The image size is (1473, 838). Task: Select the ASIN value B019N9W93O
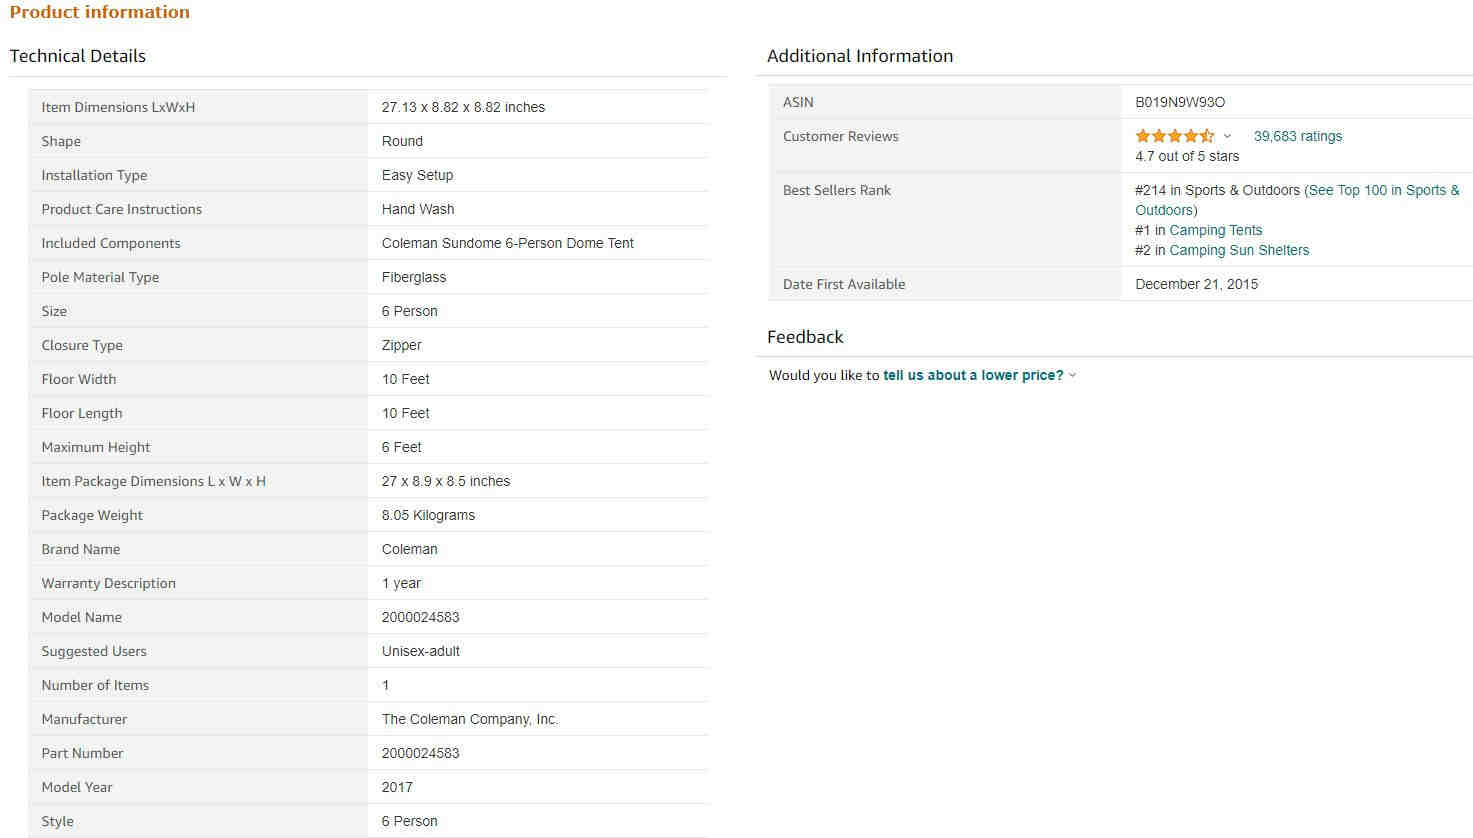click(1180, 102)
